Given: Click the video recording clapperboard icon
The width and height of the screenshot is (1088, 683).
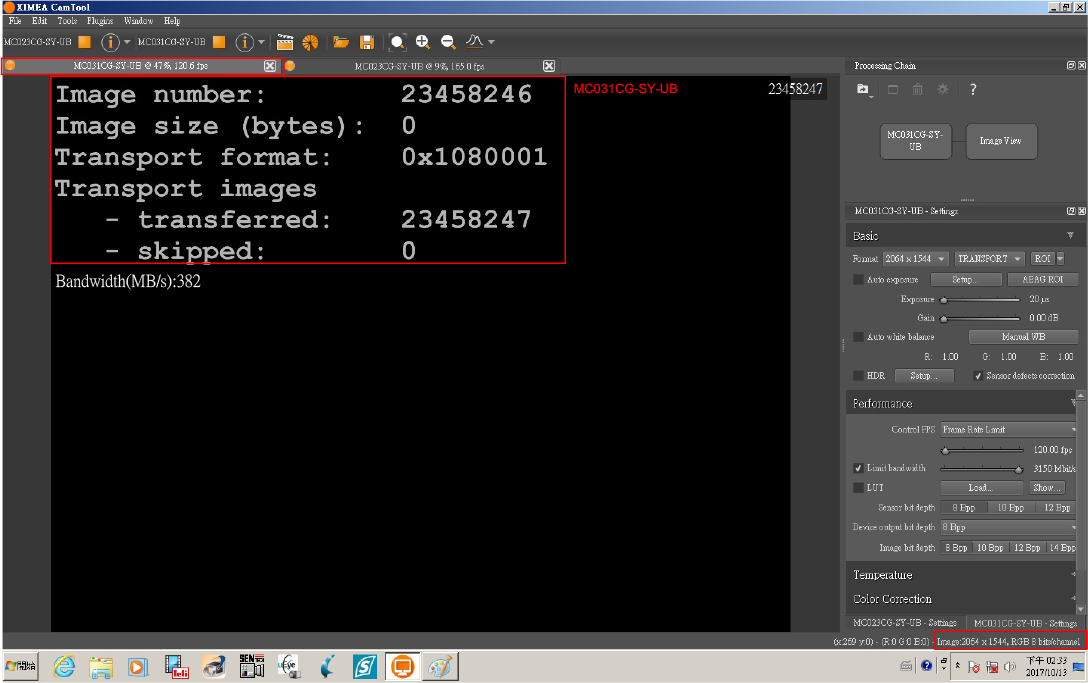Looking at the screenshot, I should point(285,42).
